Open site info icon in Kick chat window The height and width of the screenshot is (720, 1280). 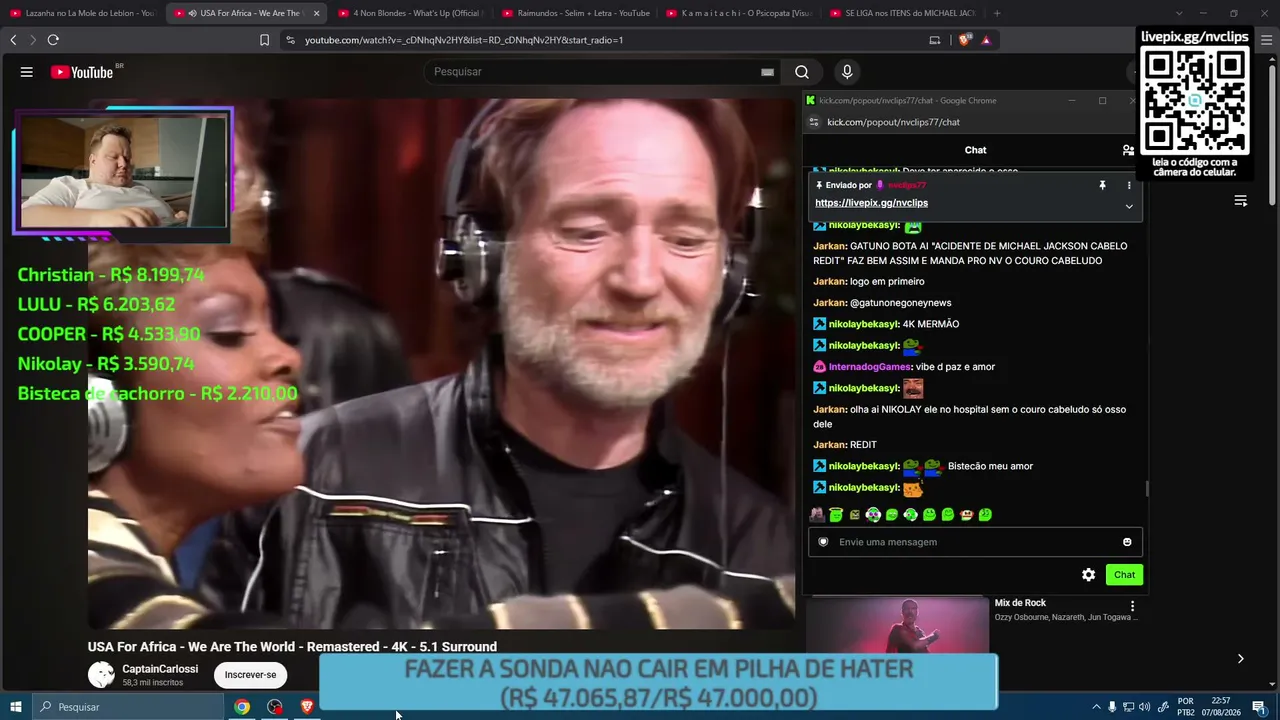point(813,122)
